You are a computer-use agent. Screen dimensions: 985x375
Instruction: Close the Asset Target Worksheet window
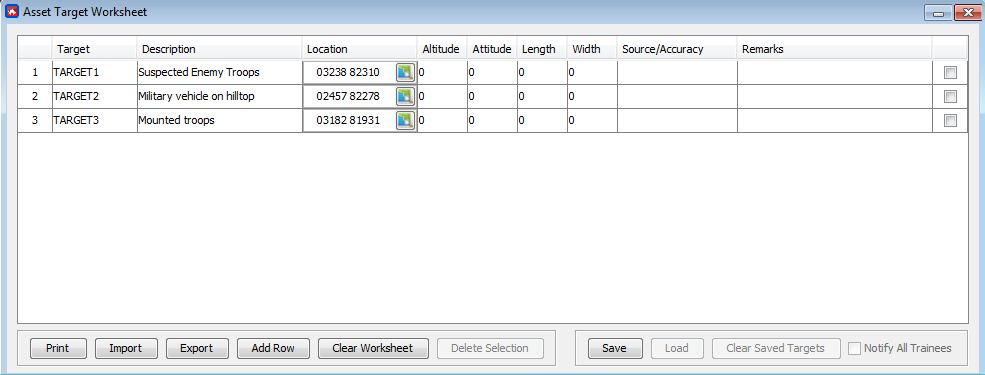point(967,13)
